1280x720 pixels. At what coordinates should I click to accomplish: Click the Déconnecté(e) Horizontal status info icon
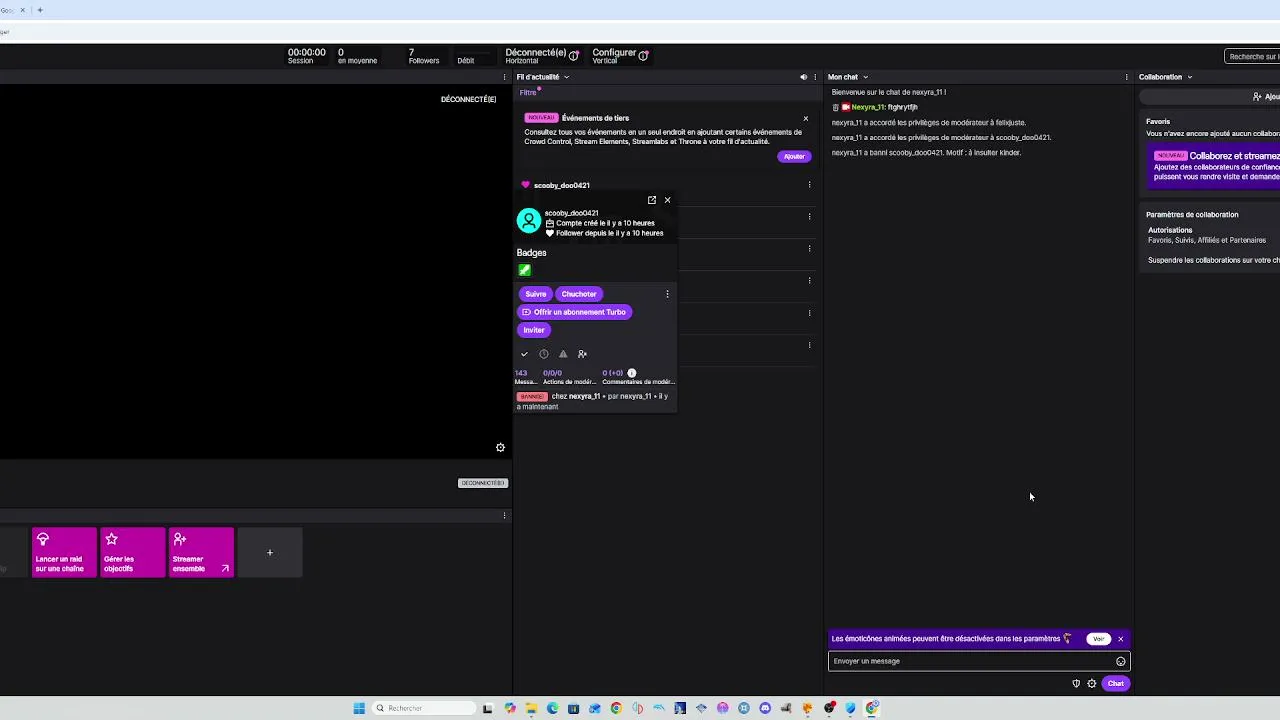pos(574,56)
